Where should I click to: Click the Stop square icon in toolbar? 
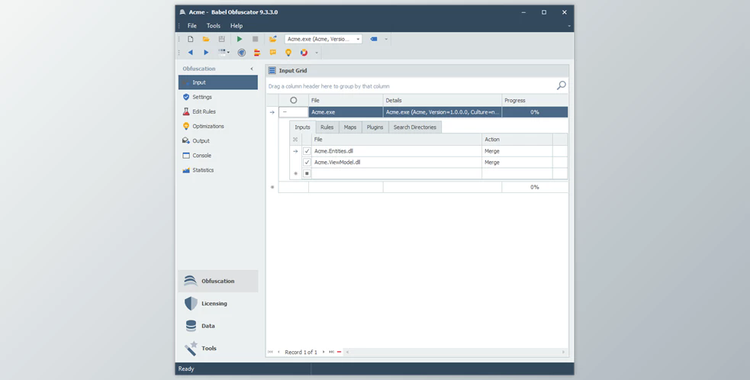click(255, 39)
